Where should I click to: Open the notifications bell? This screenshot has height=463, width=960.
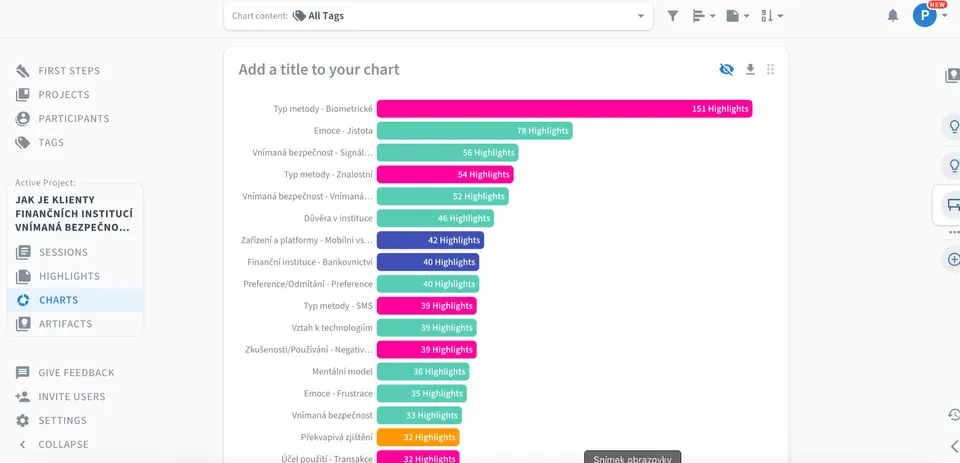click(893, 16)
